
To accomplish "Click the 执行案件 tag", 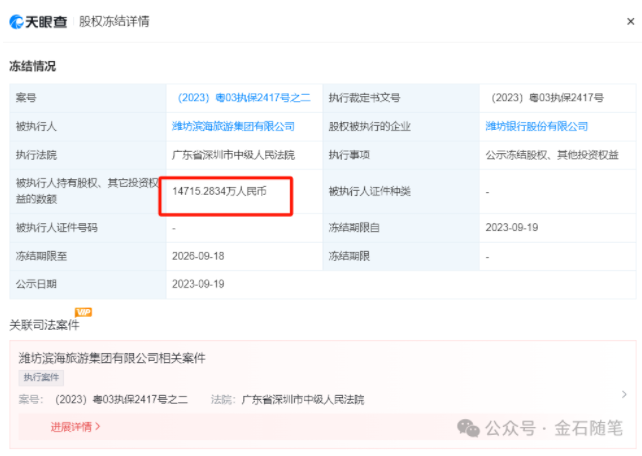I will click(41, 377).
